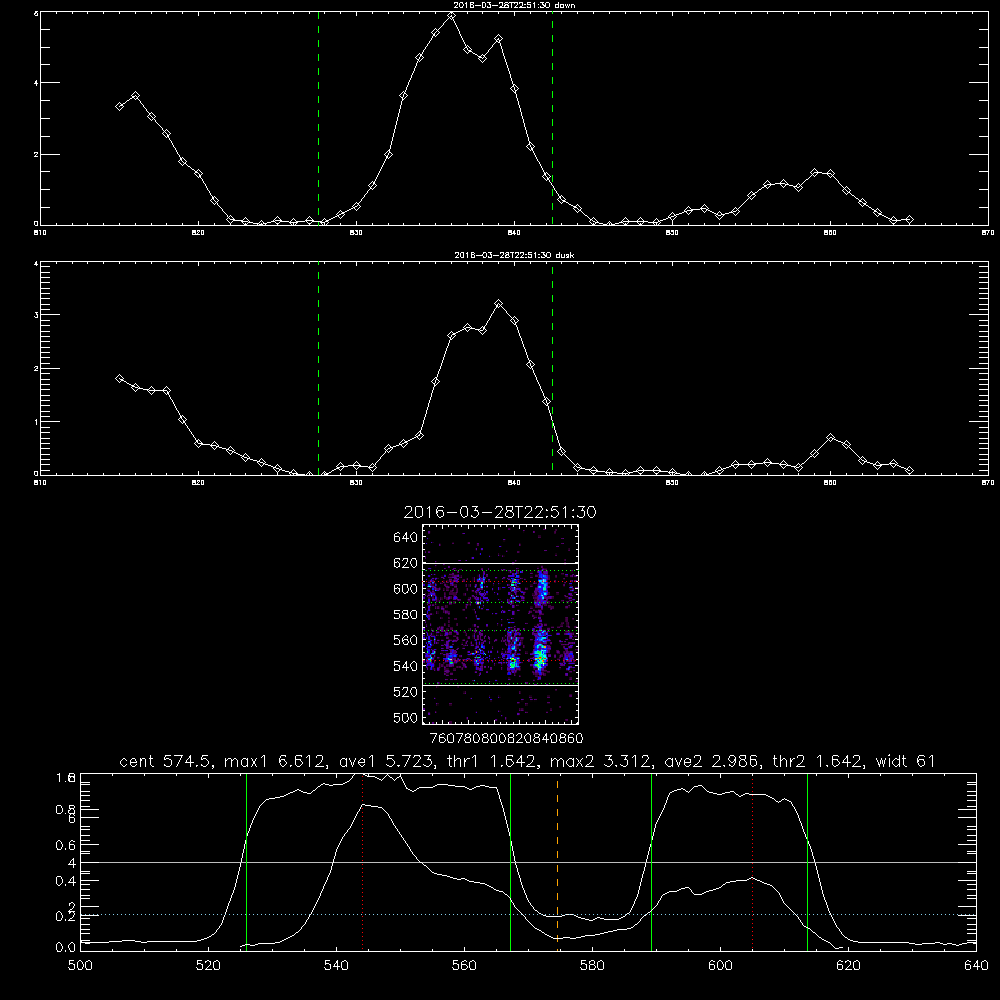Click the rightmost diamond data point in dusk plot
Screen dimensions: 1000x1000
[909, 470]
